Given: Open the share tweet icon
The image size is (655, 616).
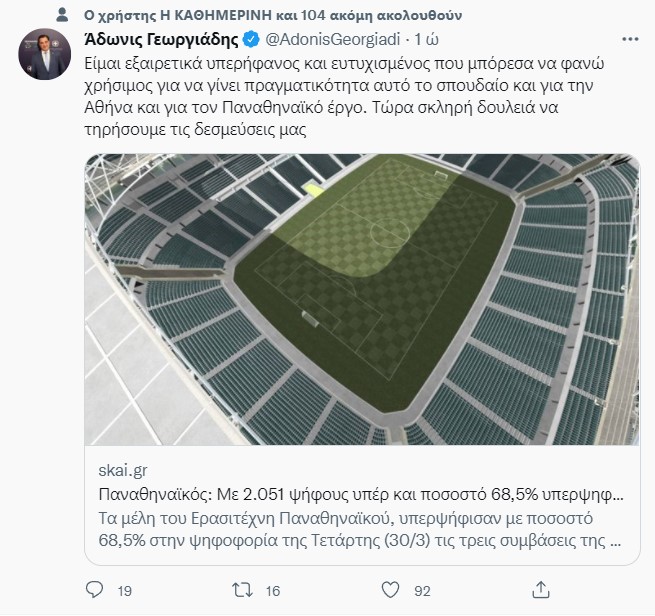Looking at the screenshot, I should pyautogui.click(x=541, y=590).
